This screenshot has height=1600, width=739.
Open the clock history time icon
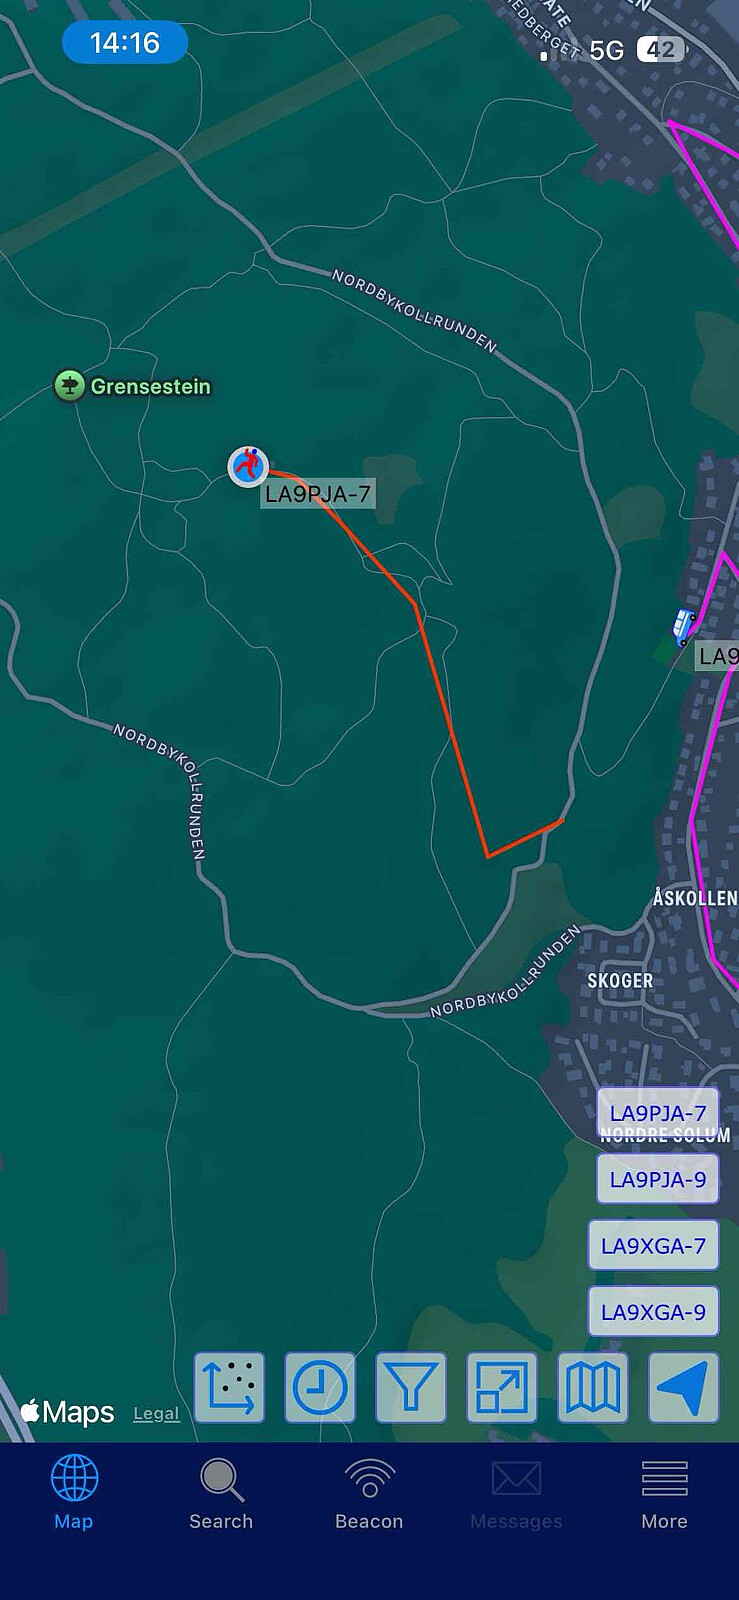(320, 1387)
